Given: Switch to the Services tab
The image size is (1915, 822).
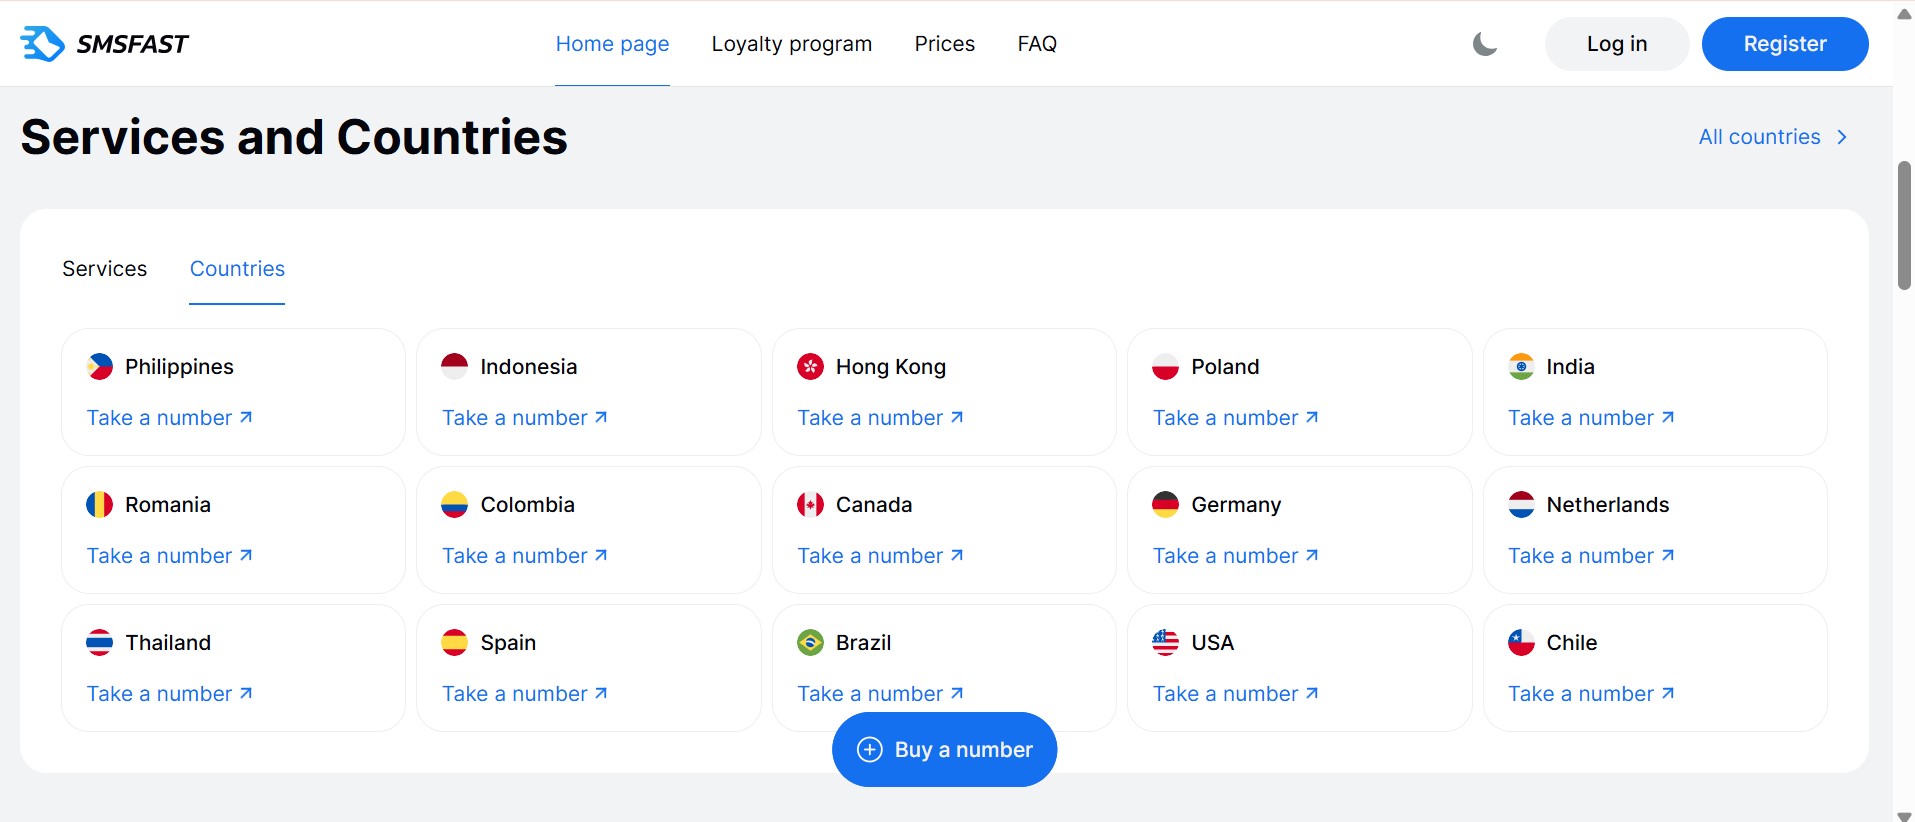Looking at the screenshot, I should (x=105, y=269).
